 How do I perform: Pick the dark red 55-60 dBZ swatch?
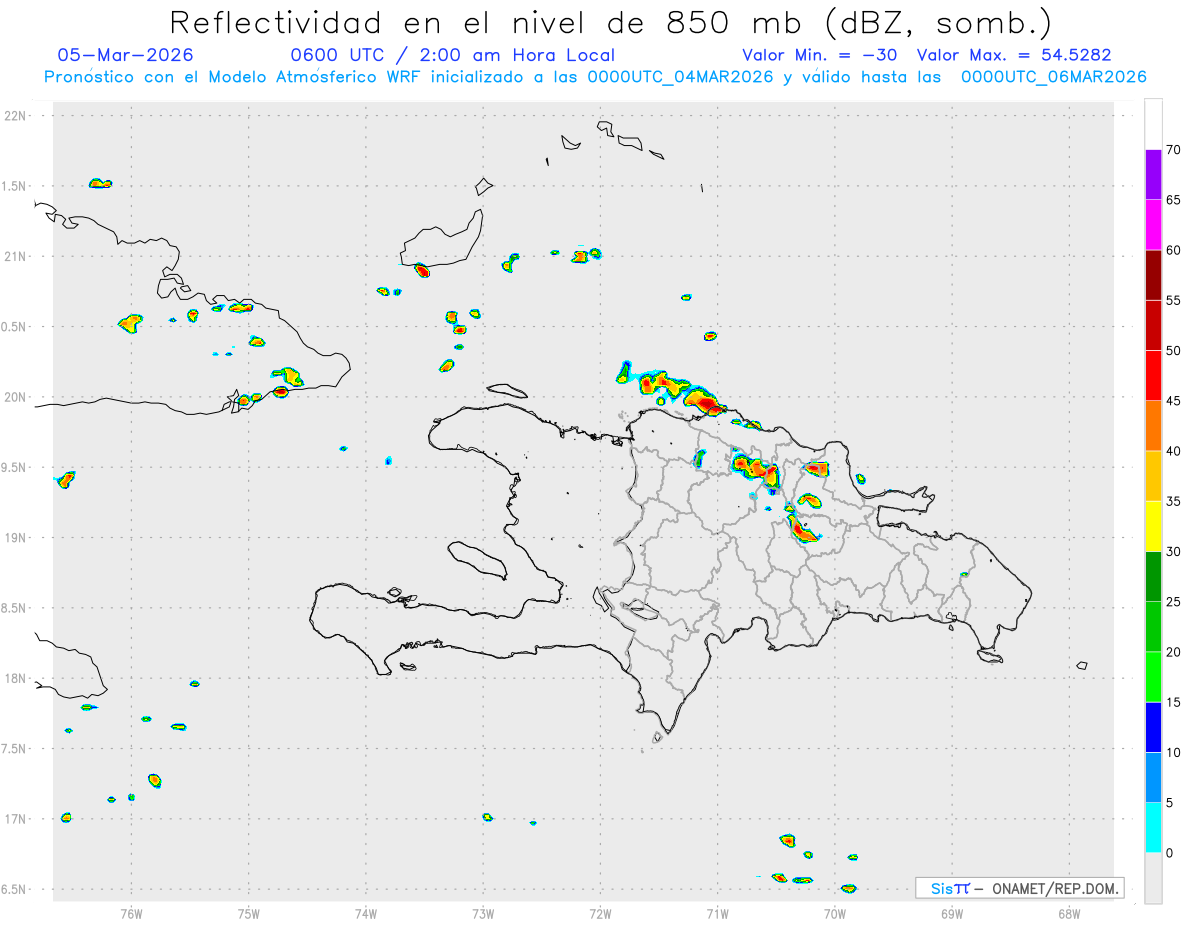tap(1153, 275)
